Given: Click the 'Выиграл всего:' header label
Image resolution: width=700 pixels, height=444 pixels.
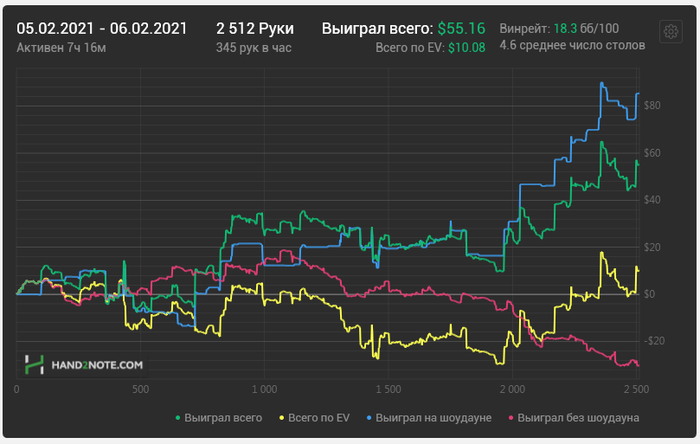Looking at the screenshot, I should coord(377,29).
